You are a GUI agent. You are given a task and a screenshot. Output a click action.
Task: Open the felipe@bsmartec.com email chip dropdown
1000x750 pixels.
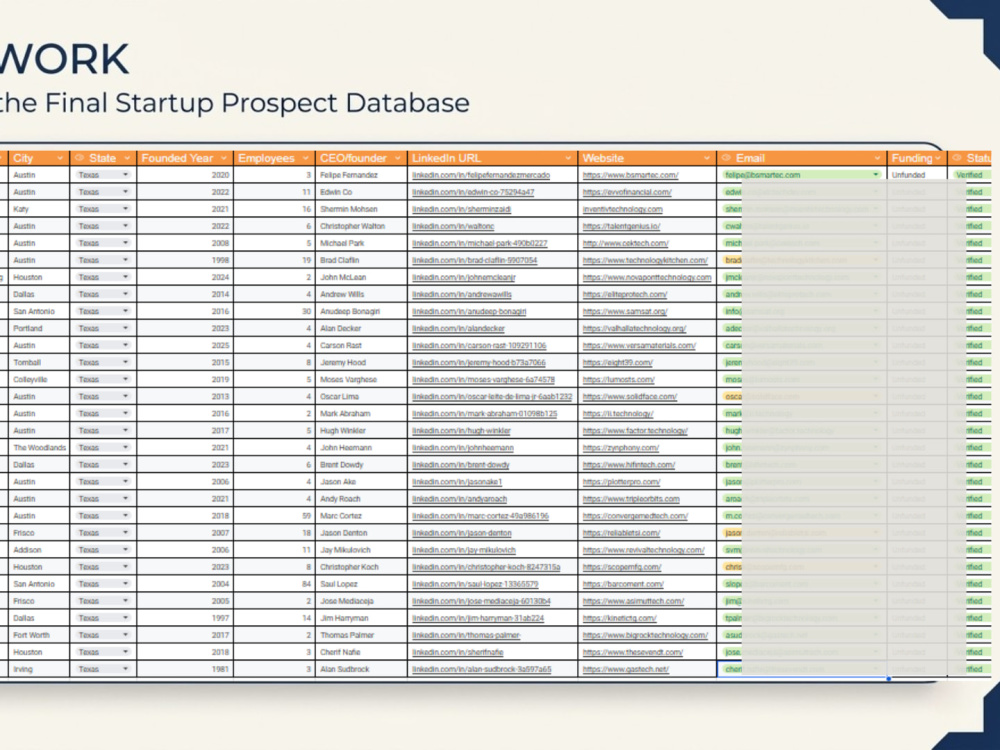pyautogui.click(x=876, y=175)
